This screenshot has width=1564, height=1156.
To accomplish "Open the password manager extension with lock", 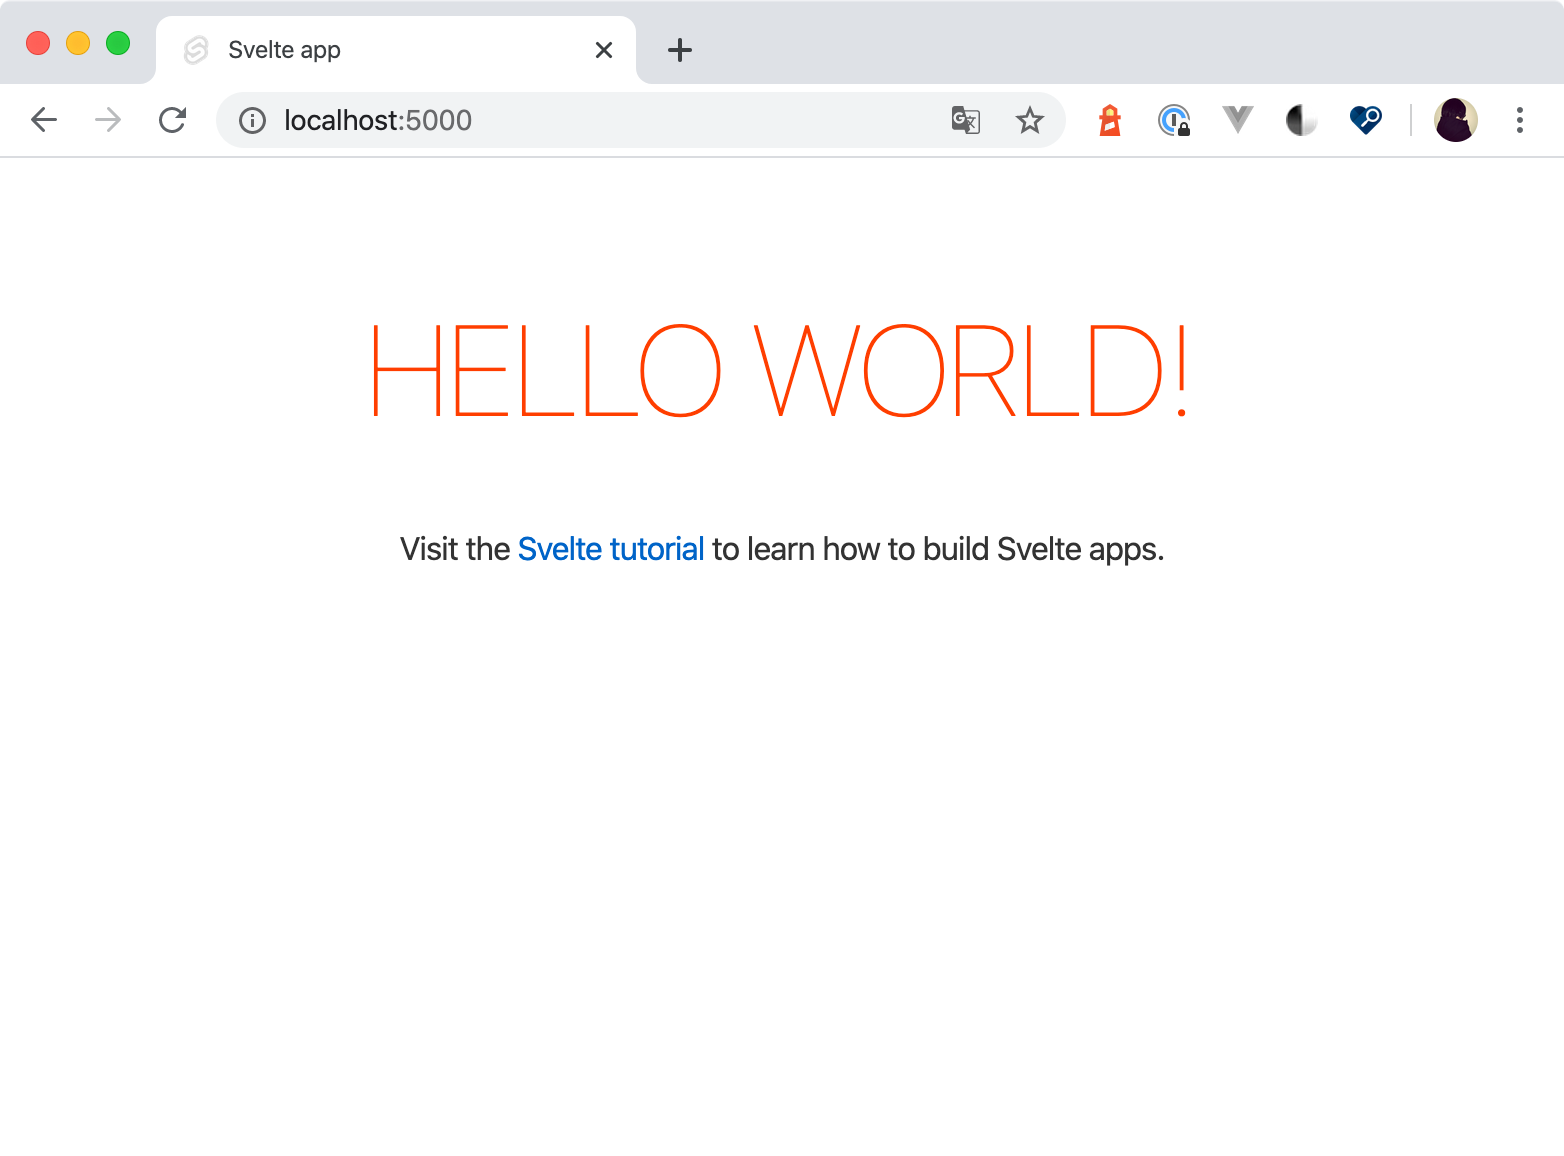I will 1174,120.
